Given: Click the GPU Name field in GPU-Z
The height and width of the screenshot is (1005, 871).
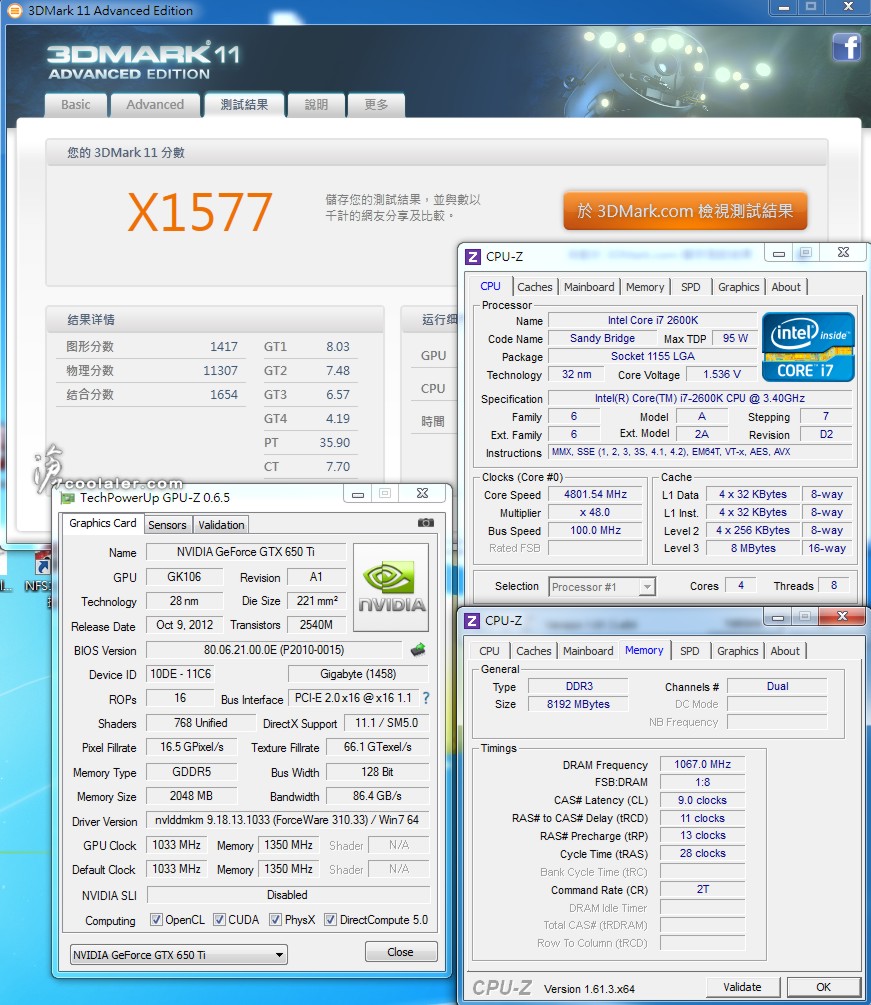Looking at the screenshot, I should click(x=245, y=552).
